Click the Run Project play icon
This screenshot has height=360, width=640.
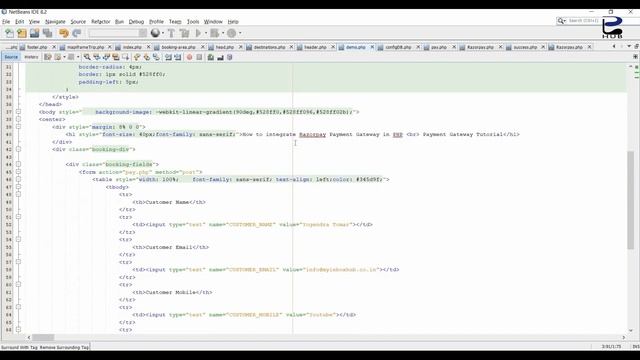198,33
